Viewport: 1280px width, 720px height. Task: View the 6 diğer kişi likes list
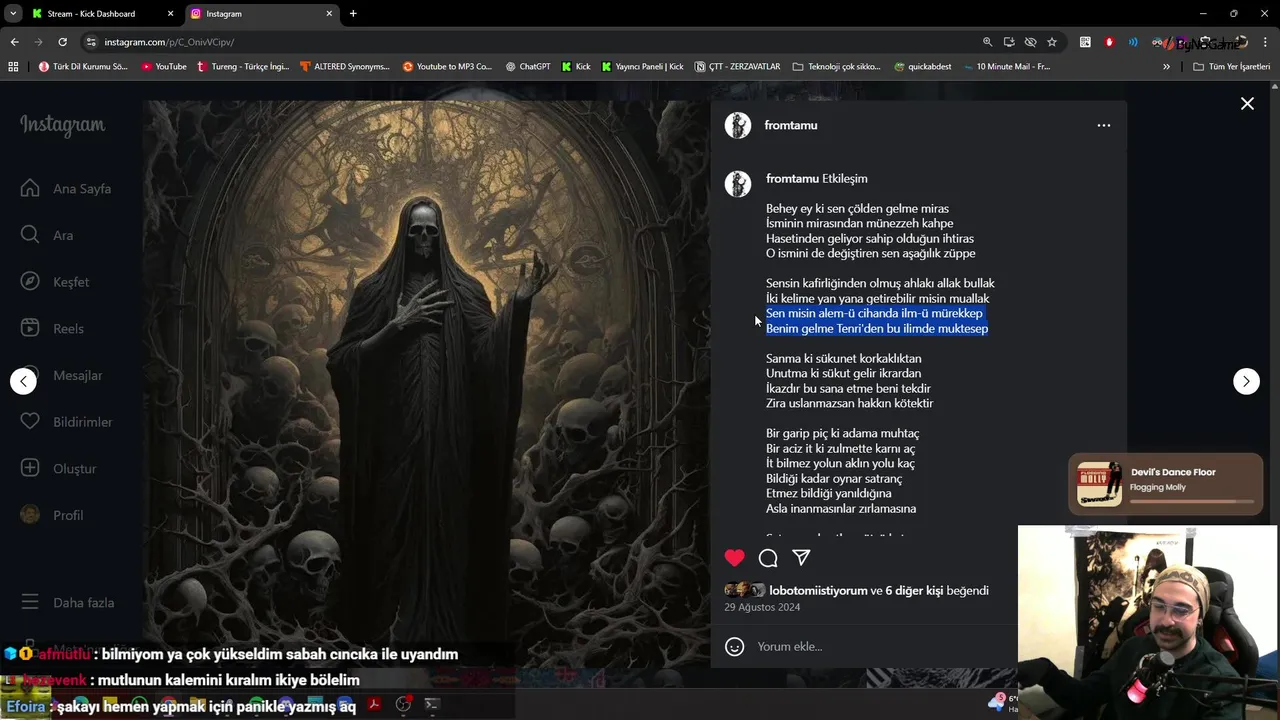(914, 591)
